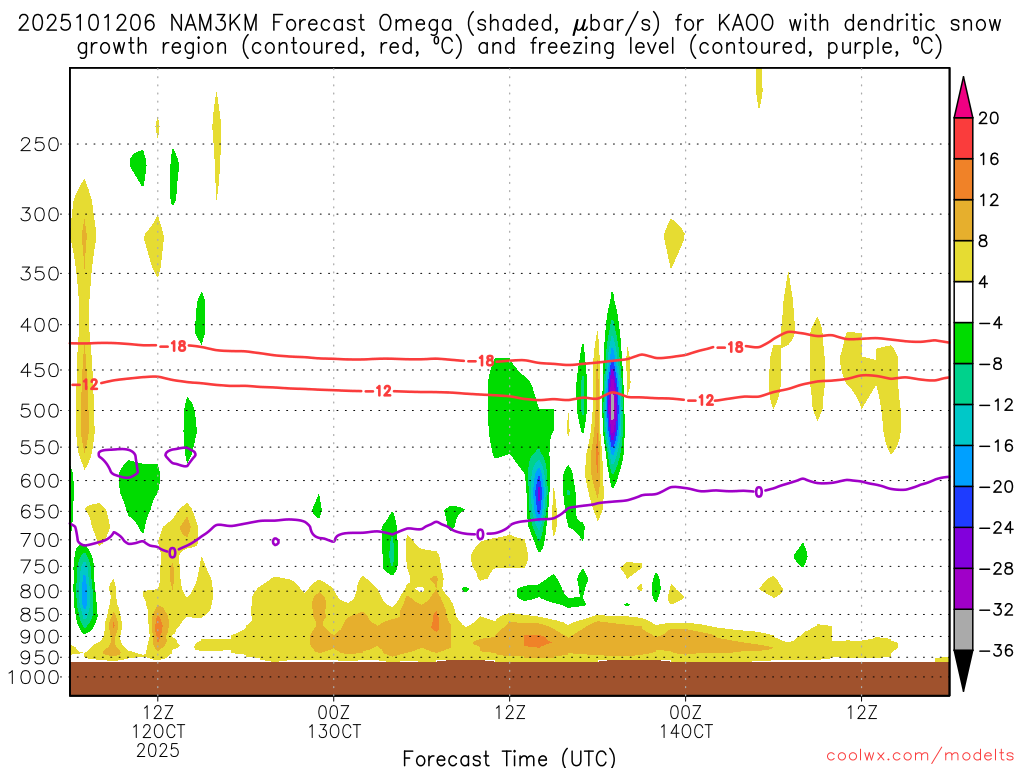This screenshot has width=1024, height=768.
Task: Click the 700 pressure axis label
Action: [40, 540]
